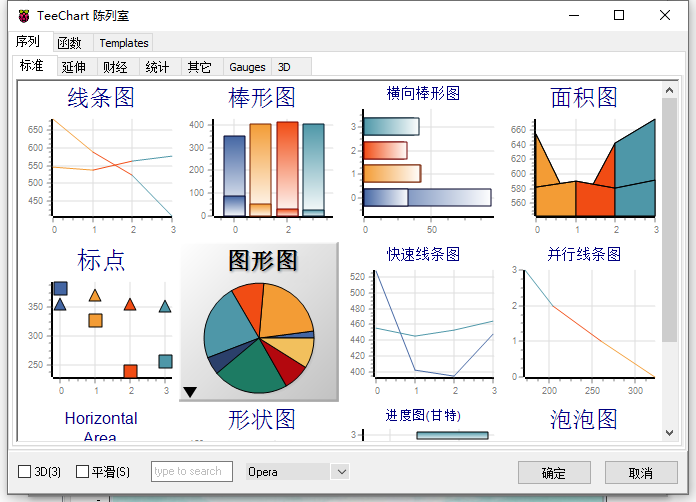The height and width of the screenshot is (502, 696).
Task: Switch to the 序列 tab
Action: pos(29,42)
